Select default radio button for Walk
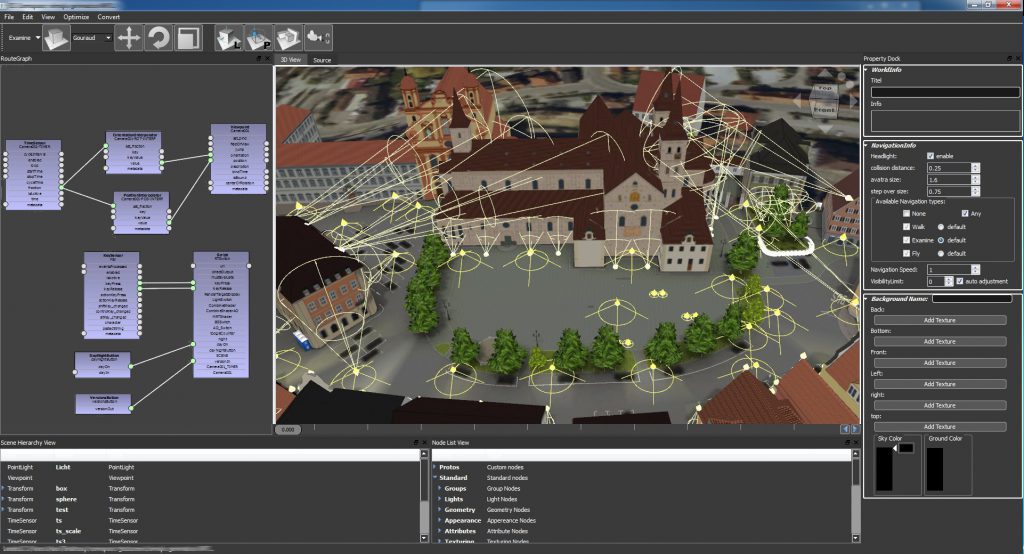Screen dimensions: 1024x554 941,227
